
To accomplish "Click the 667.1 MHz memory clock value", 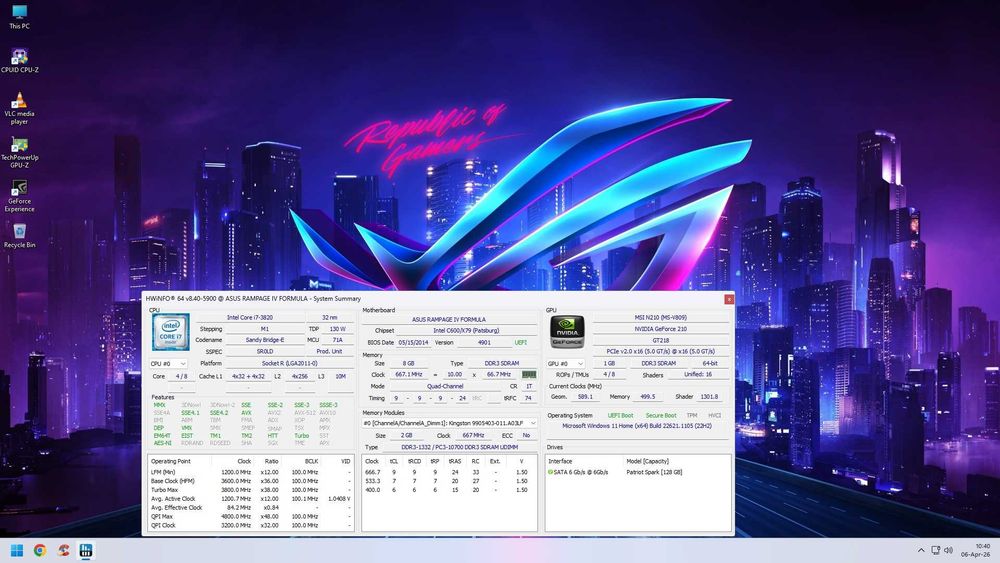I will tap(409, 374).
